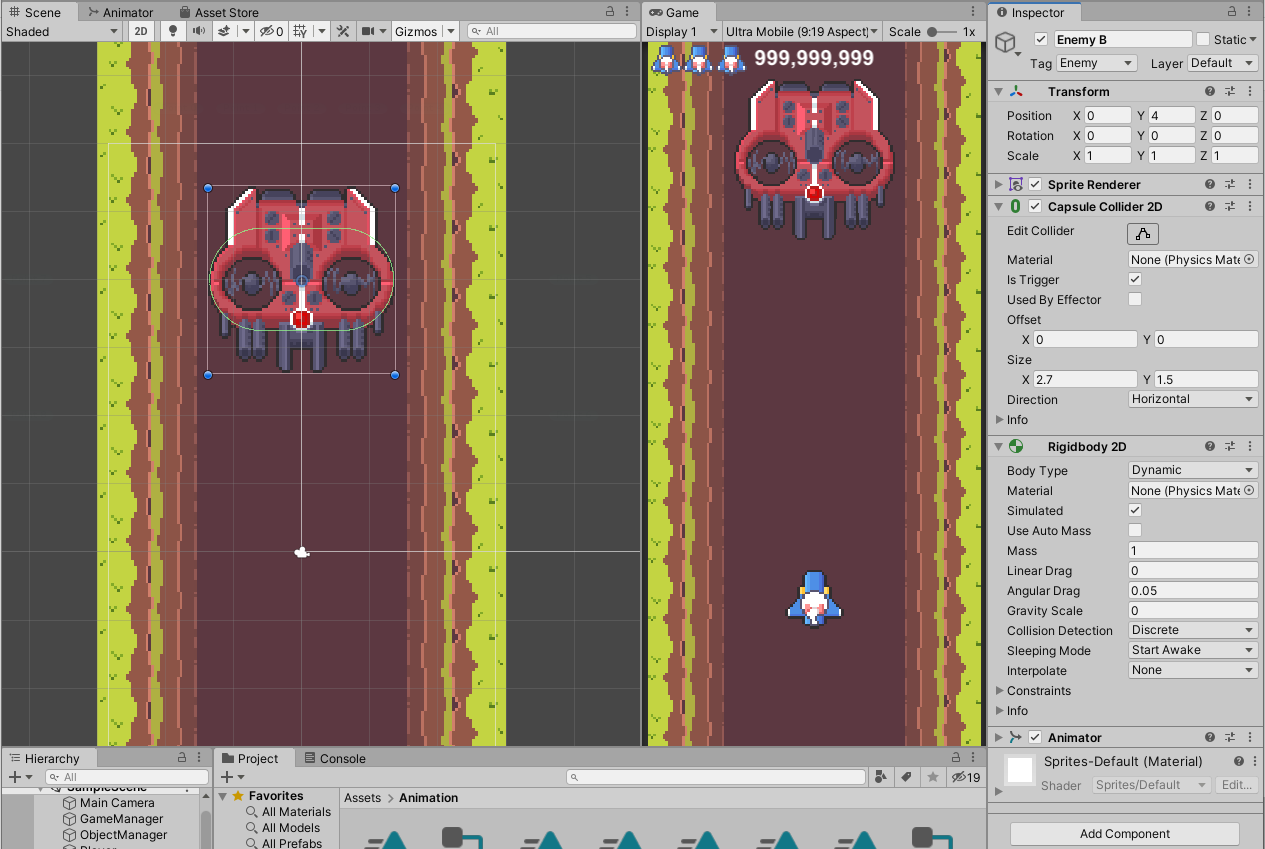
Task: Open the Shaded draw mode dropdown
Action: [61, 31]
